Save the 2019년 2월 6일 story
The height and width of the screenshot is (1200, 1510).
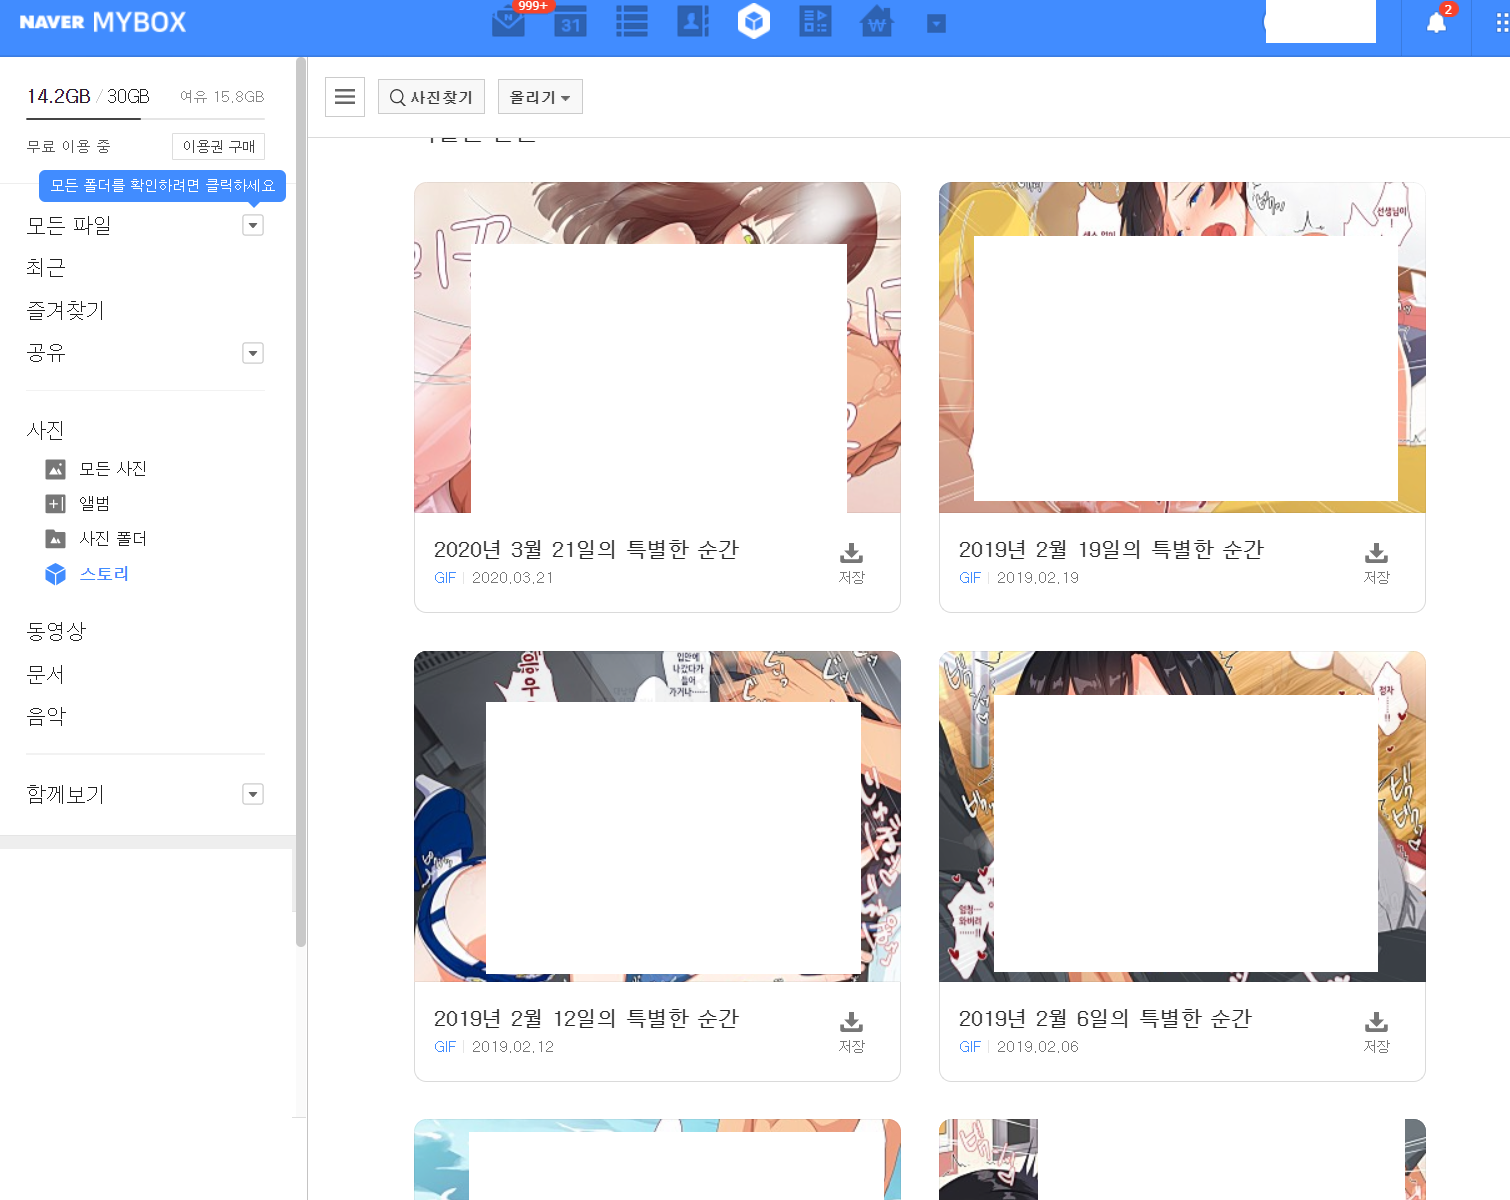[x=1377, y=1032]
